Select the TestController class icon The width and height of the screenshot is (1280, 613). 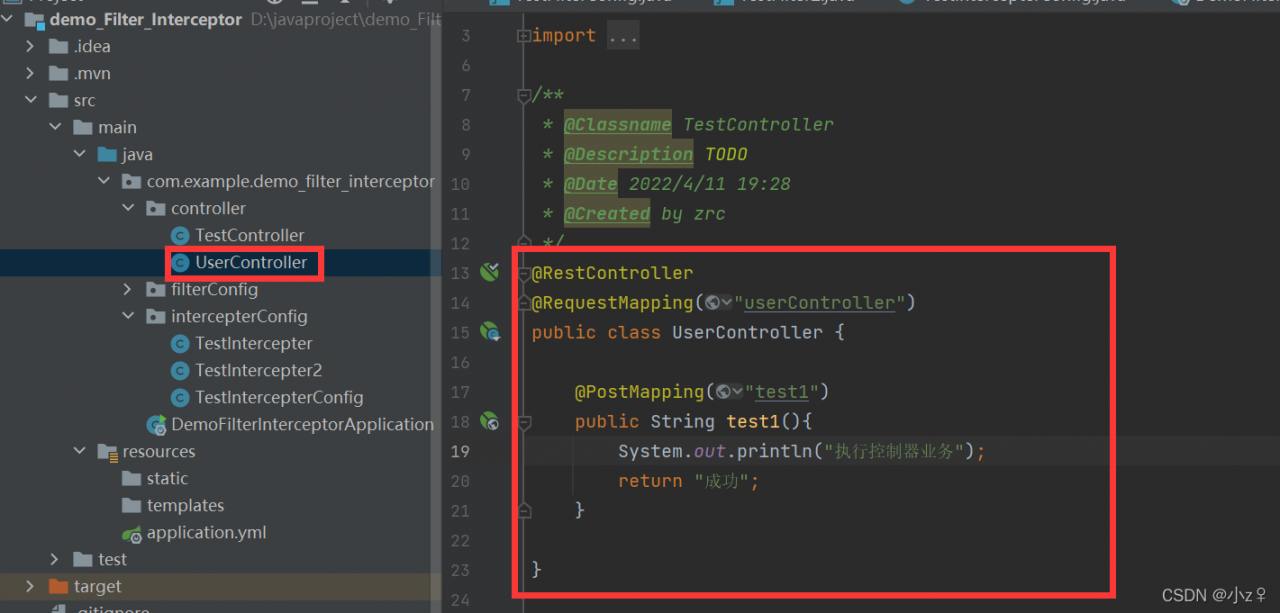(x=180, y=236)
